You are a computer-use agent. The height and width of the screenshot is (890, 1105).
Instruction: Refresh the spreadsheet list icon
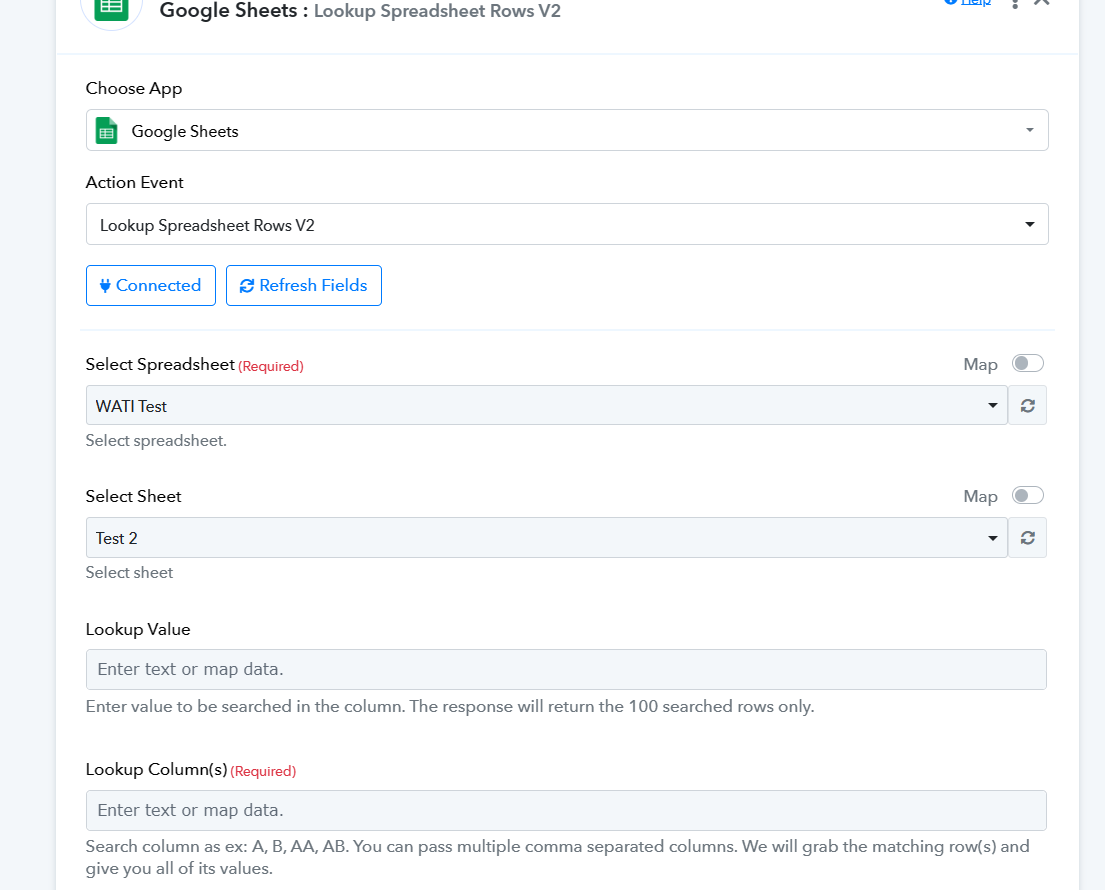pyautogui.click(x=1027, y=405)
